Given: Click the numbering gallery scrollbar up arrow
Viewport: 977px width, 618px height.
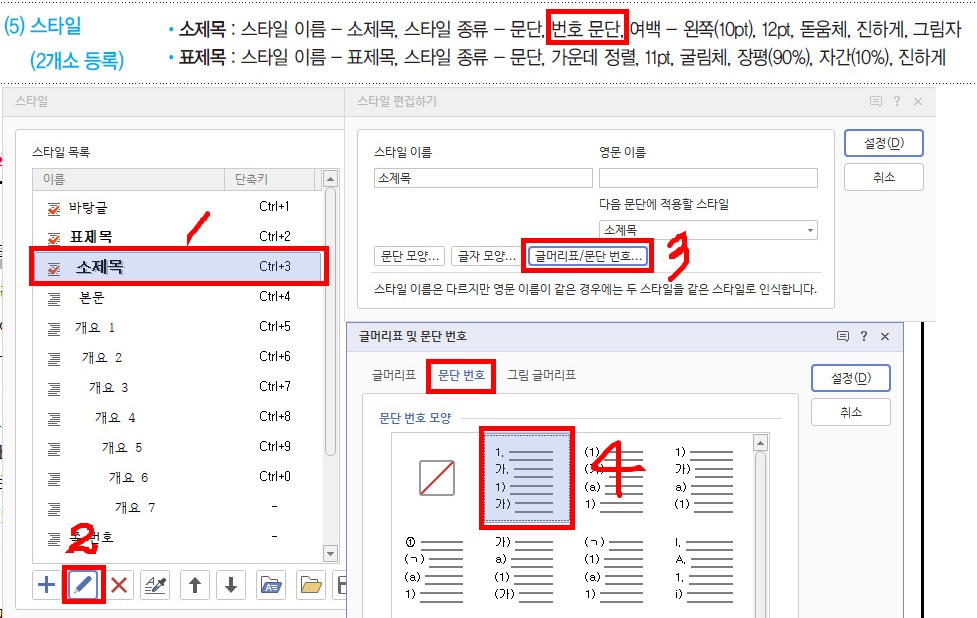Looking at the screenshot, I should 760,444.
